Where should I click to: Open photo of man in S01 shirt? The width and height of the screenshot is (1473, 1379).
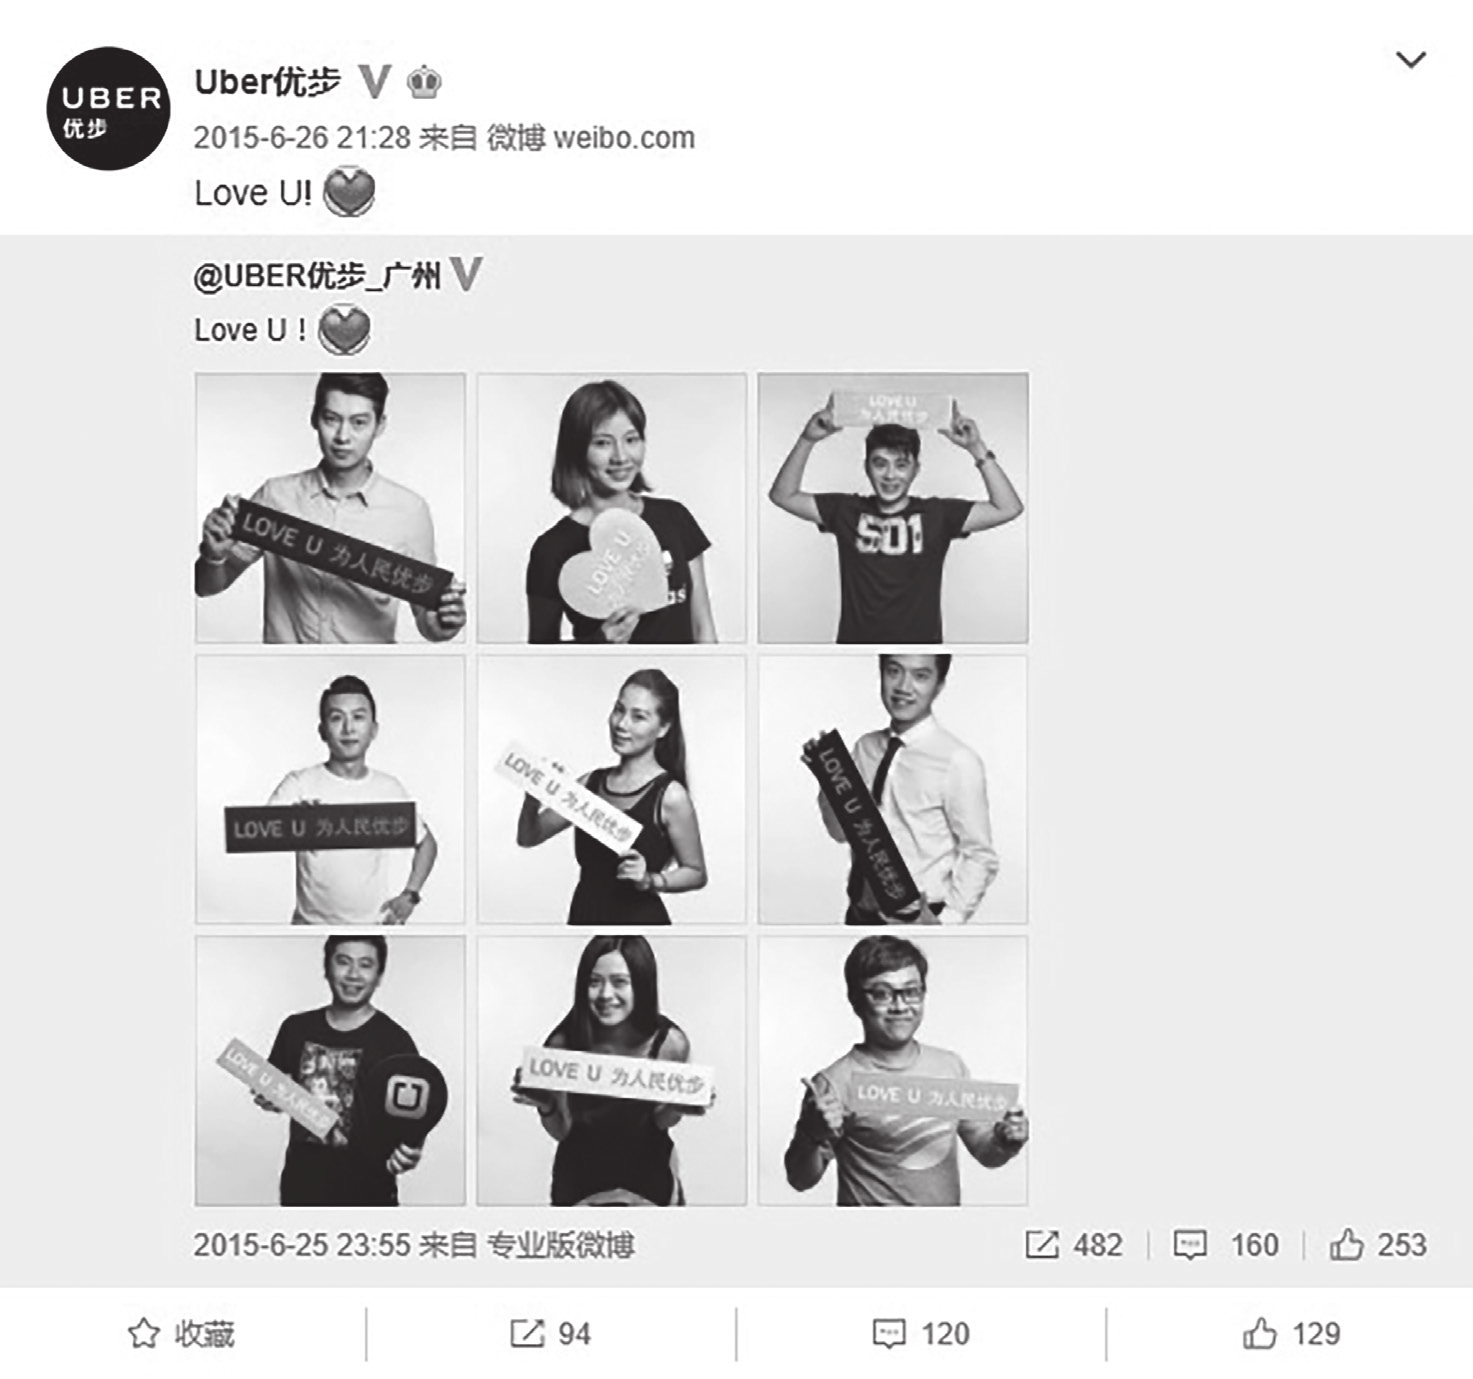[x=893, y=508]
